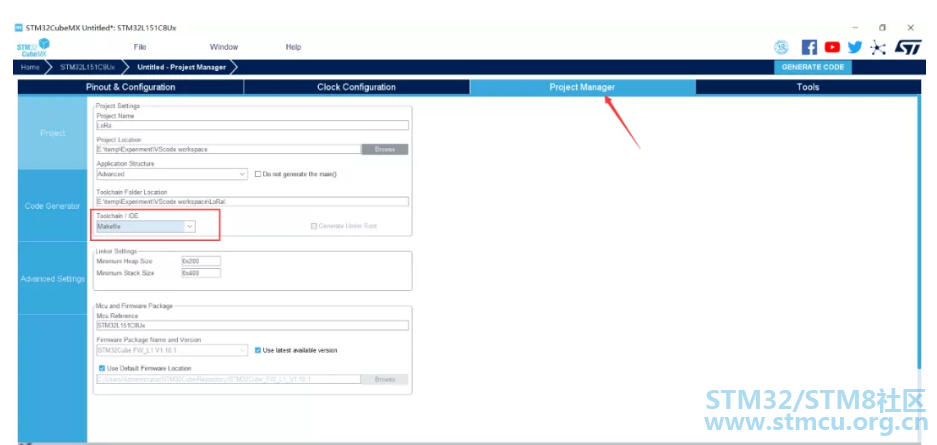Click the Toolchain Folder Location field
Screen dimensions: 937x445
[x=252, y=202]
